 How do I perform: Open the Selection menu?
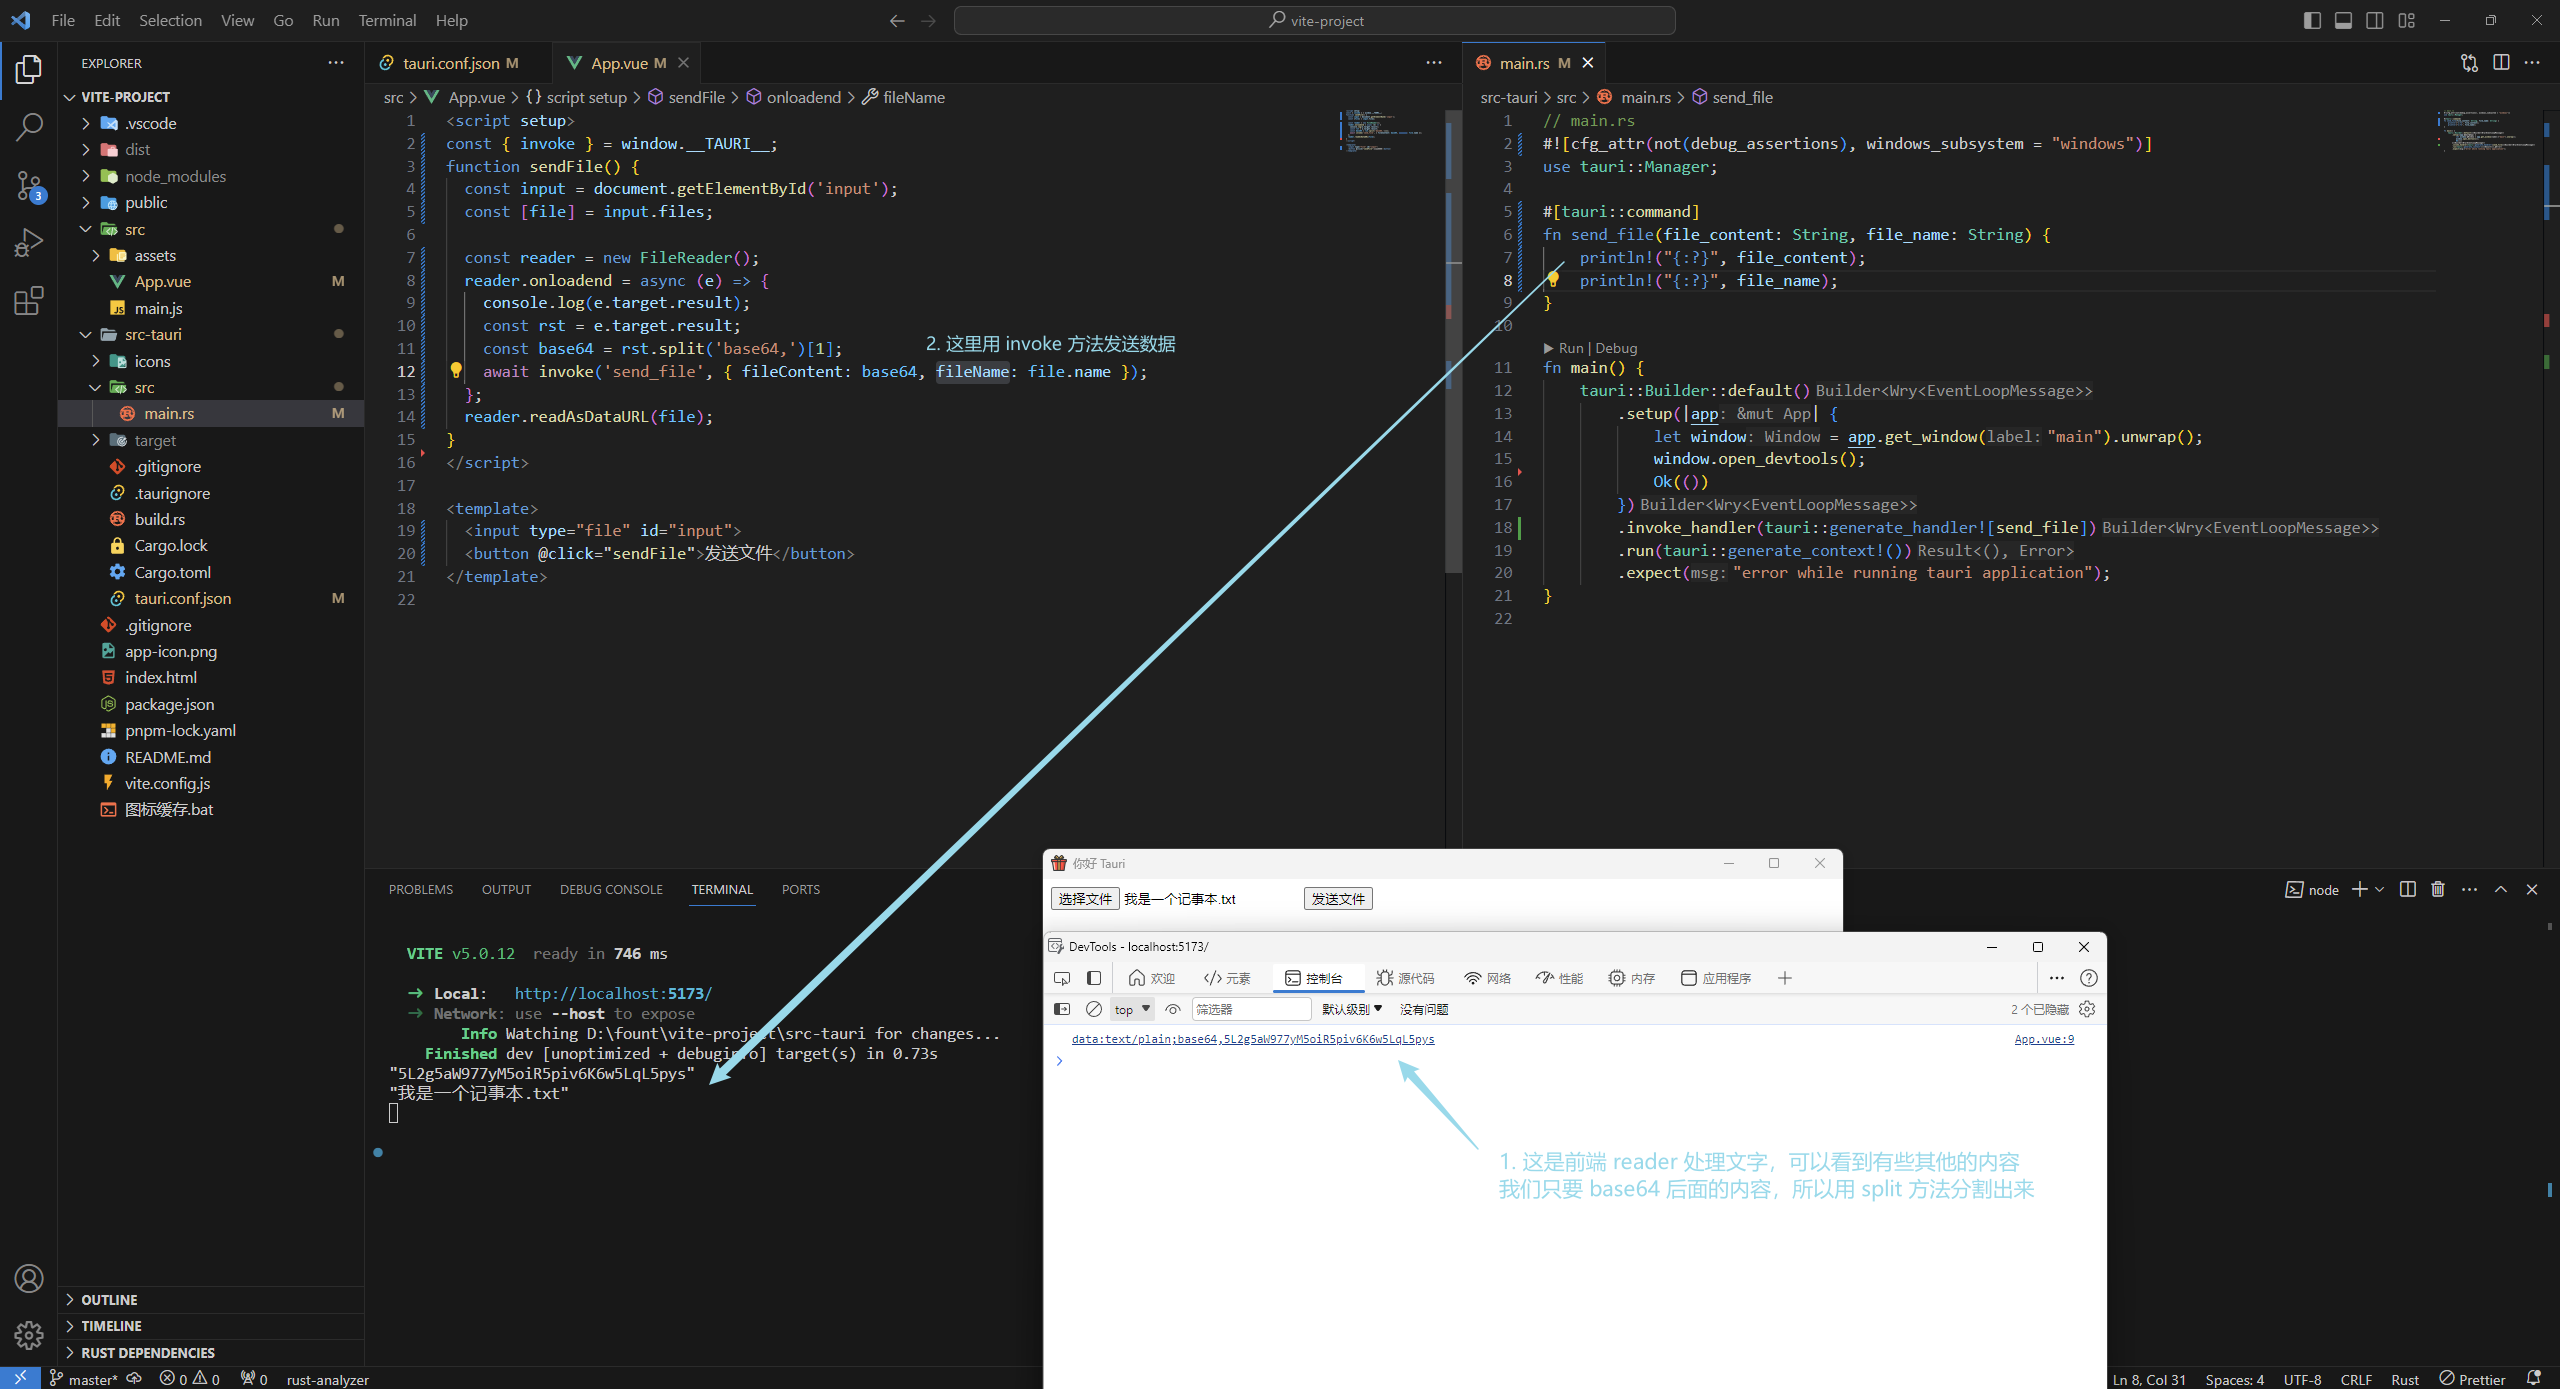170,20
